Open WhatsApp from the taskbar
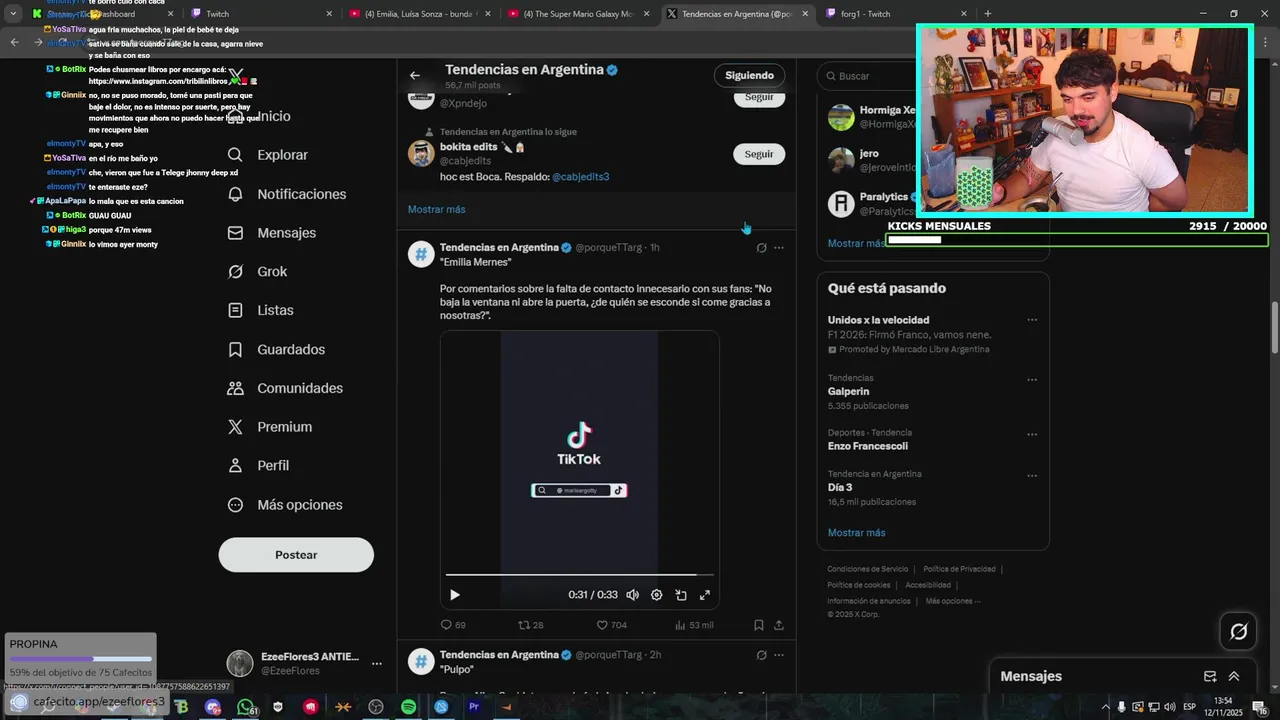Viewport: 1280px width, 720px height. [246, 707]
